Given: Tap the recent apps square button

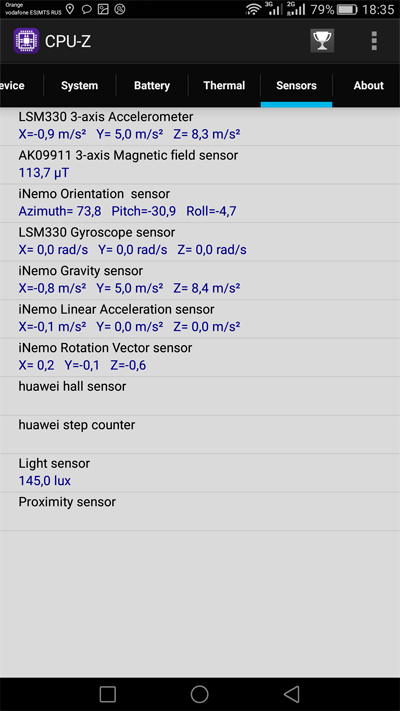Looking at the screenshot, I should click(x=107, y=694).
